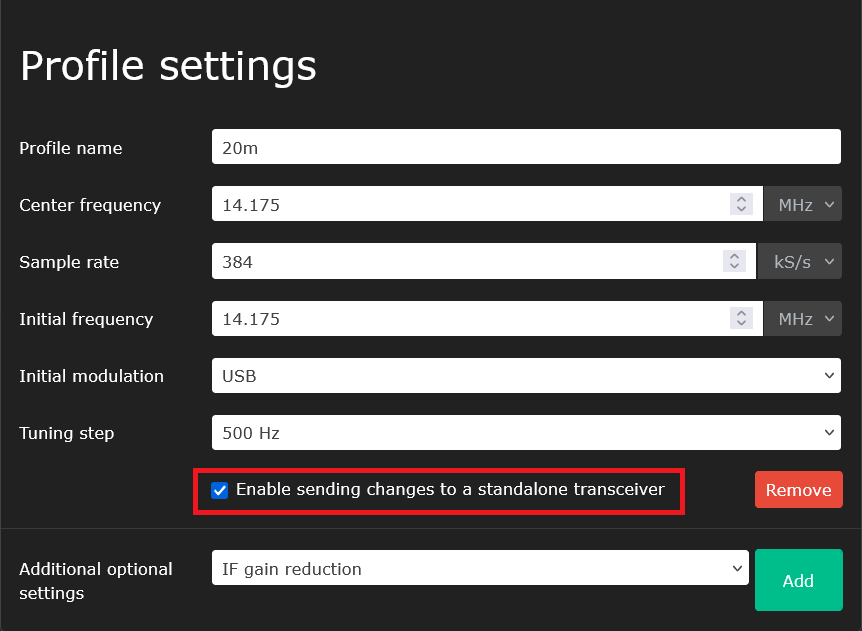Viewport: 862px width, 631px height.
Task: Decrease Sample rate with stepper down arrow
Action: (x=735, y=267)
